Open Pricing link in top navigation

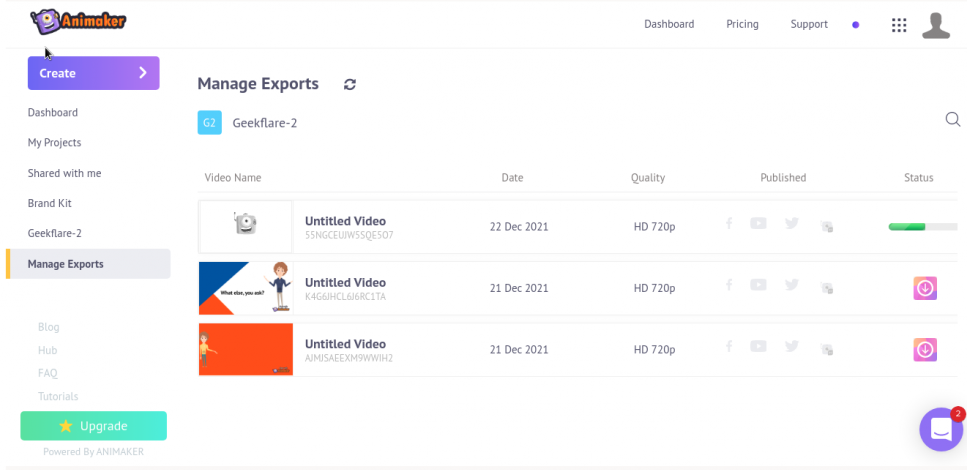point(742,24)
